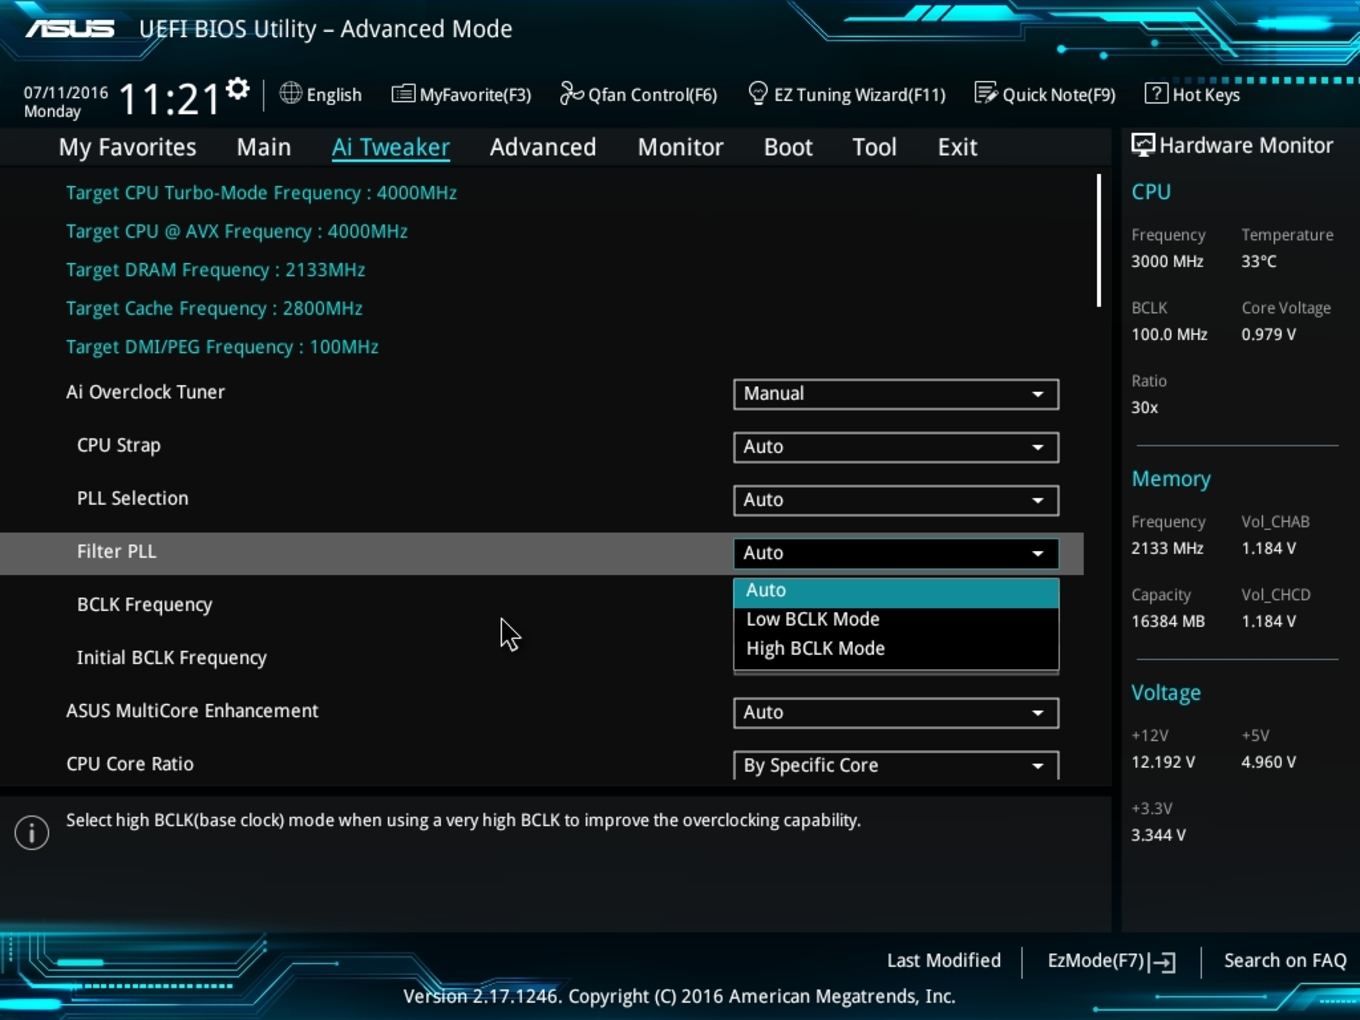Select the PLL Selection label
The width and height of the screenshot is (1360, 1020).
133,499
